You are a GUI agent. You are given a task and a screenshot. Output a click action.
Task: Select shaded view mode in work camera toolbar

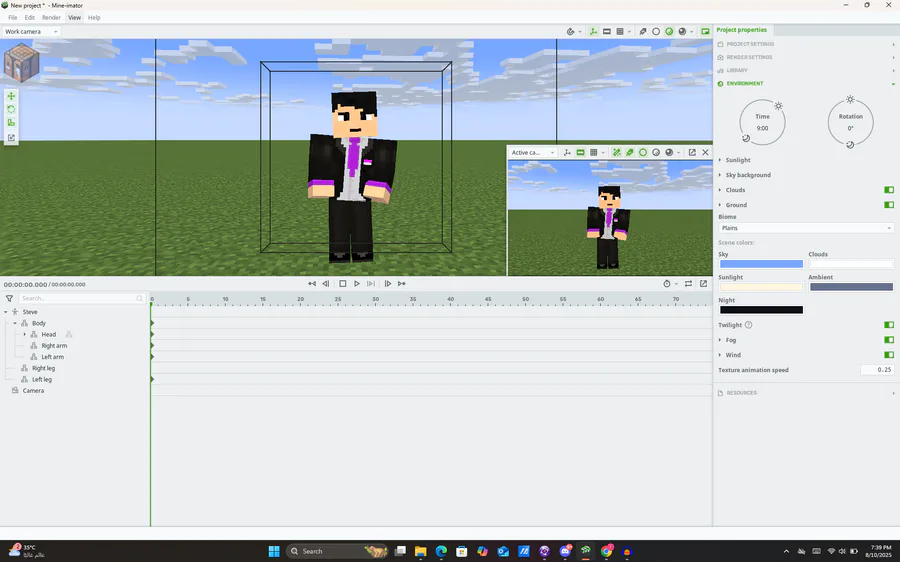[669, 32]
